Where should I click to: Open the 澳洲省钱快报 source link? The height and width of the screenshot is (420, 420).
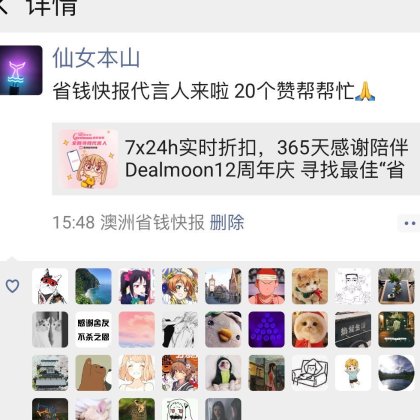pos(152,222)
